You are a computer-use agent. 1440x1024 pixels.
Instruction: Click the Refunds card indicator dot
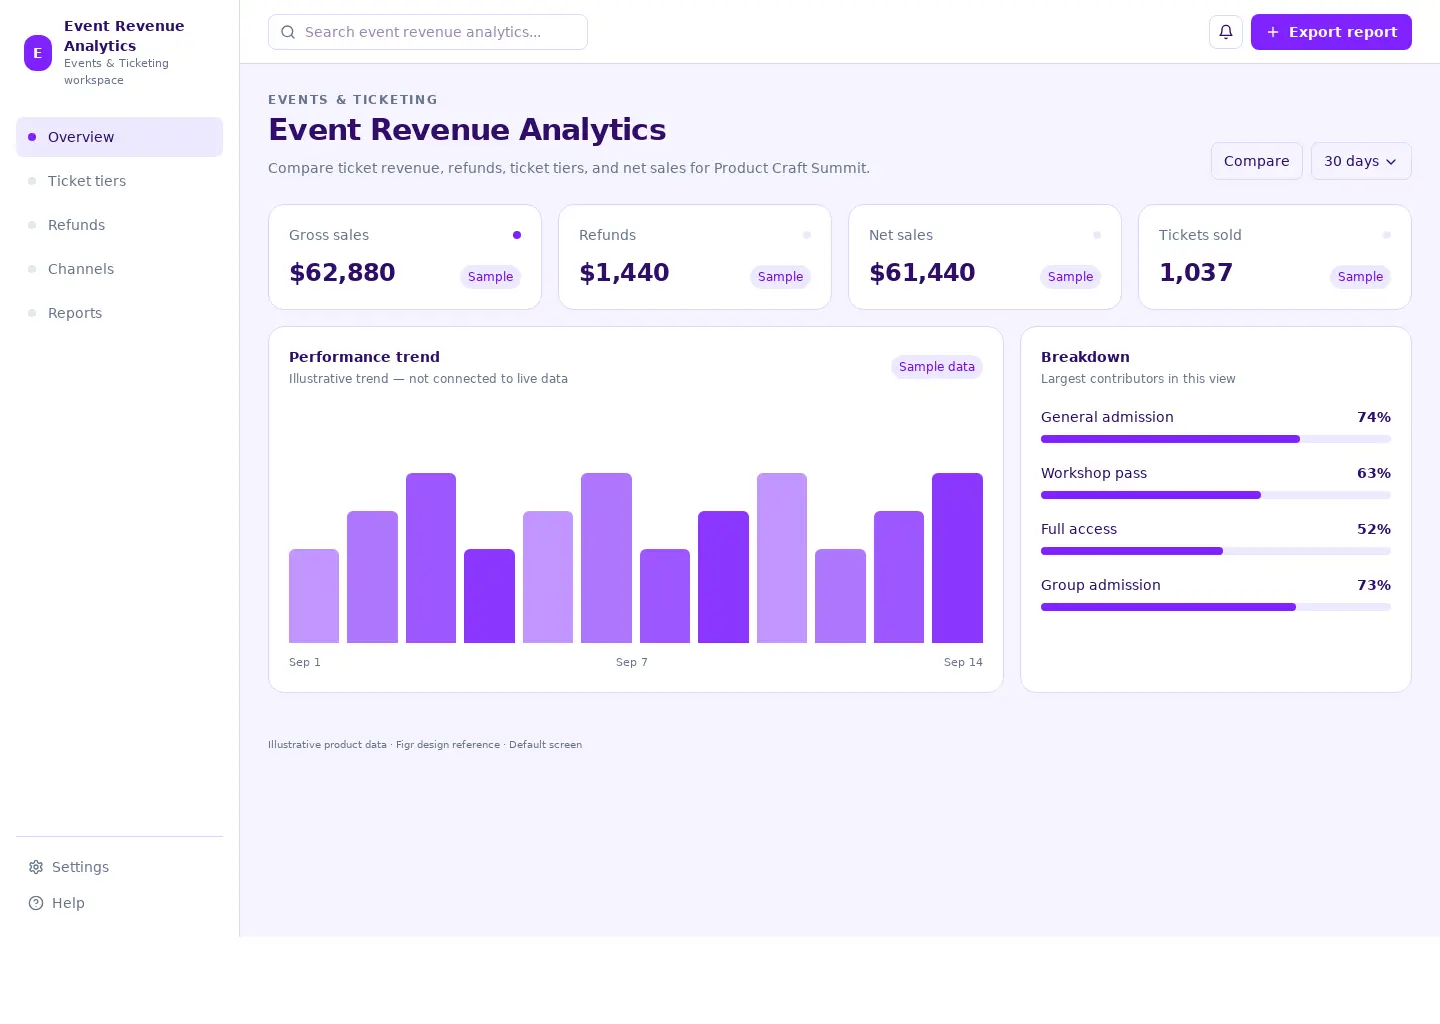[x=807, y=235]
